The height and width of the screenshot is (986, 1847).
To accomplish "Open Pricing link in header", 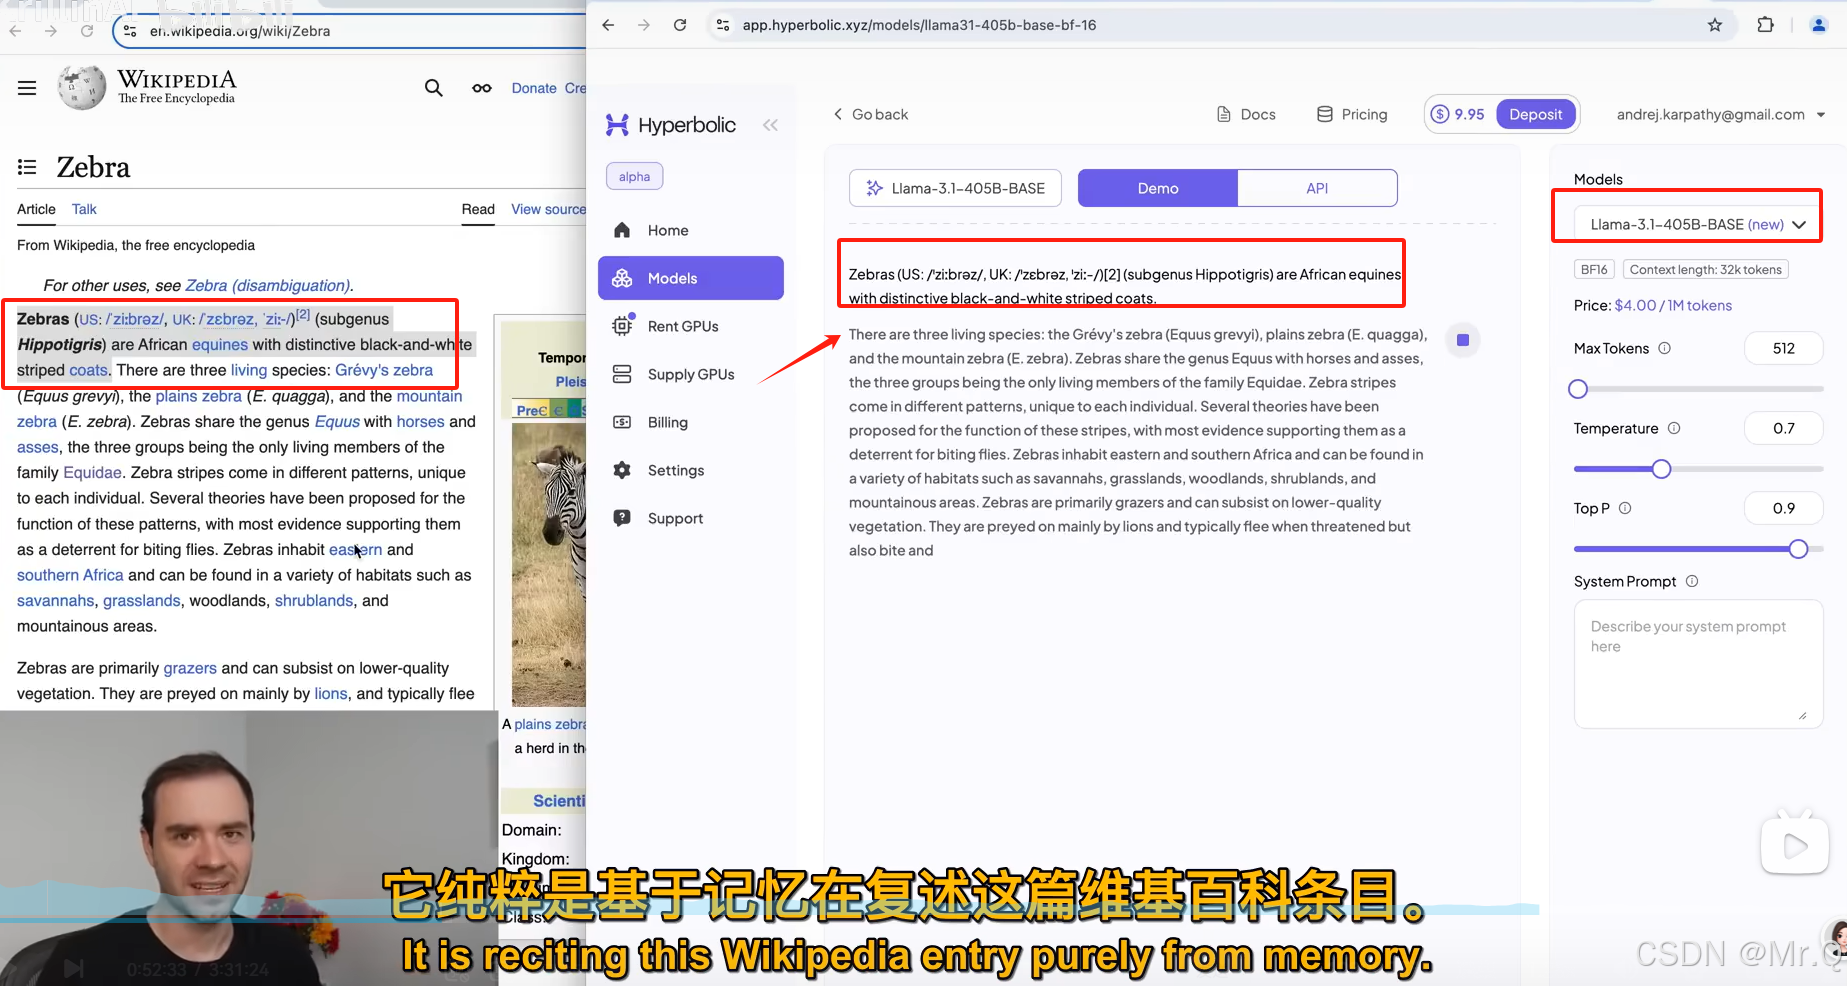I will (1352, 114).
